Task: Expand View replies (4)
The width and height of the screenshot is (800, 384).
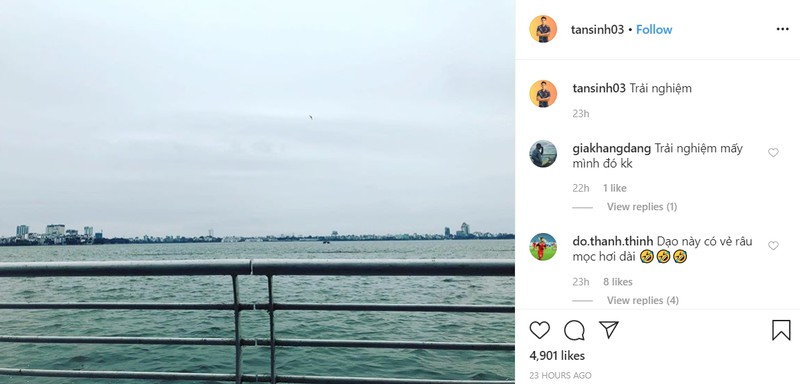Action: (643, 300)
